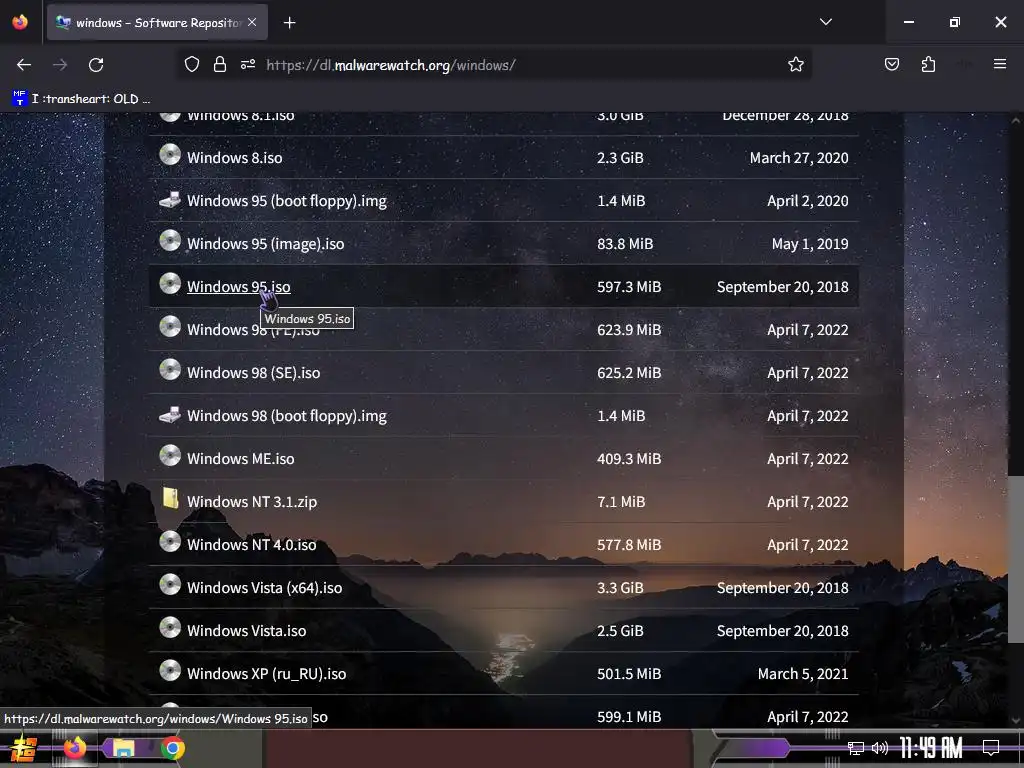Download Windows Vista.iso
1024x768 pixels.
(246, 631)
